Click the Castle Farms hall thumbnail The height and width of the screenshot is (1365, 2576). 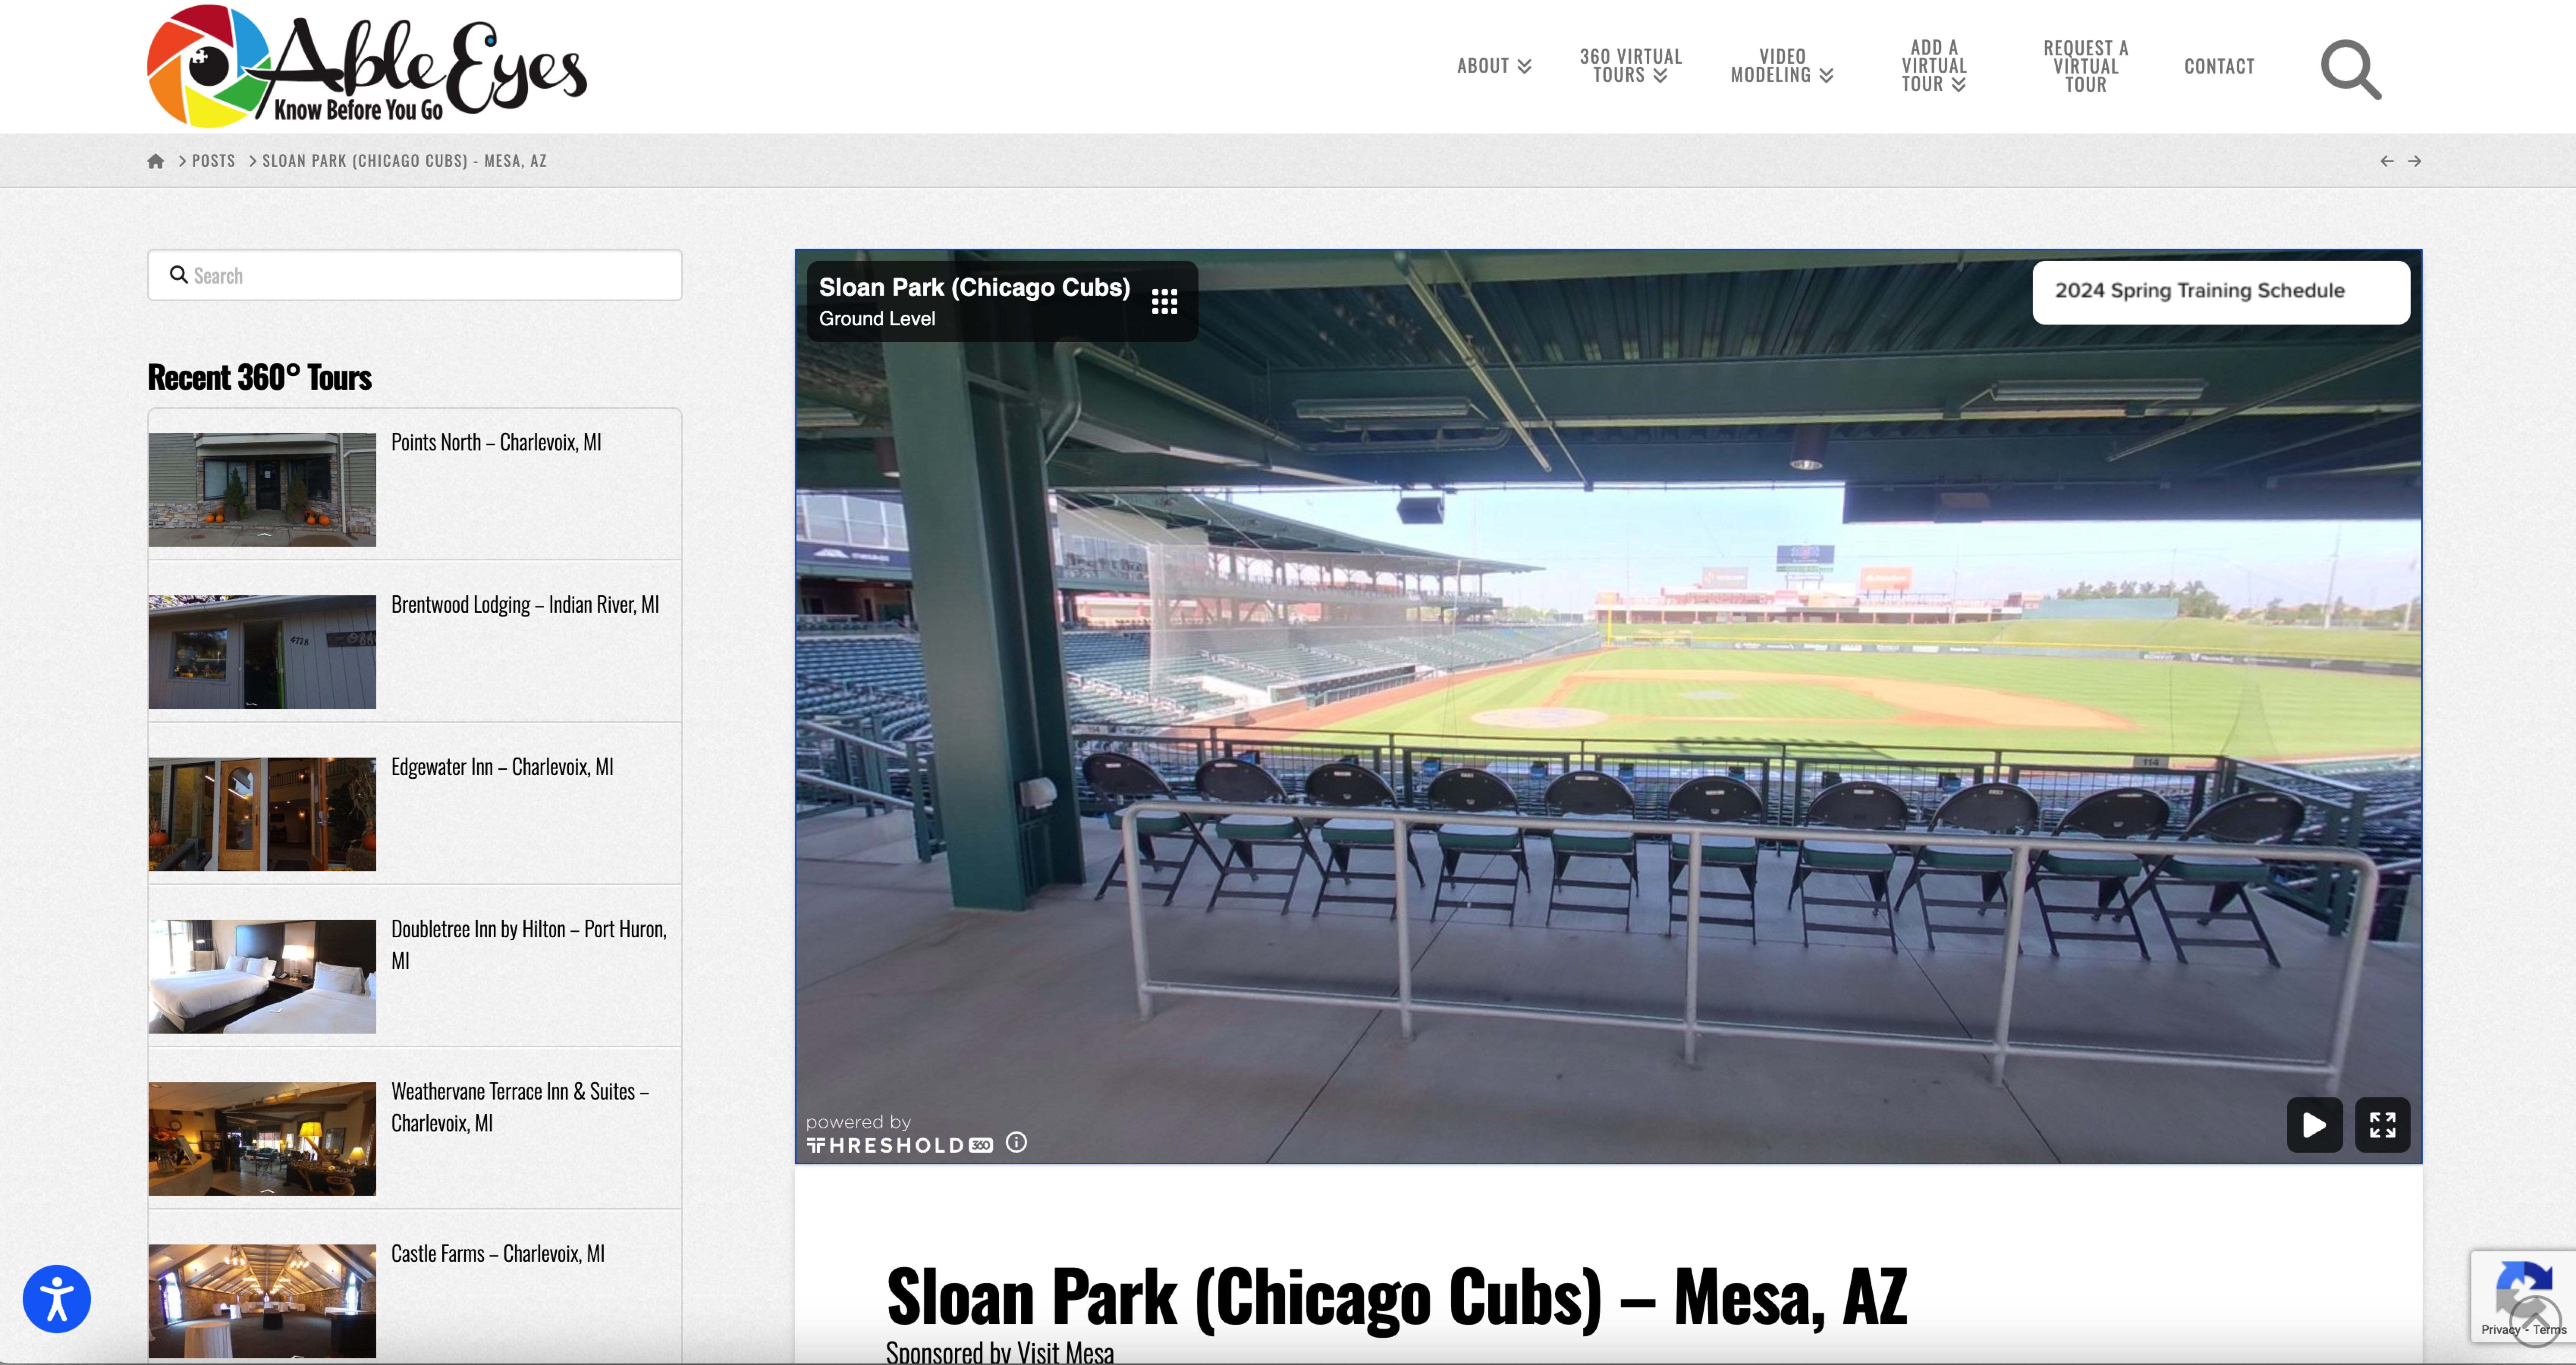(x=262, y=1300)
